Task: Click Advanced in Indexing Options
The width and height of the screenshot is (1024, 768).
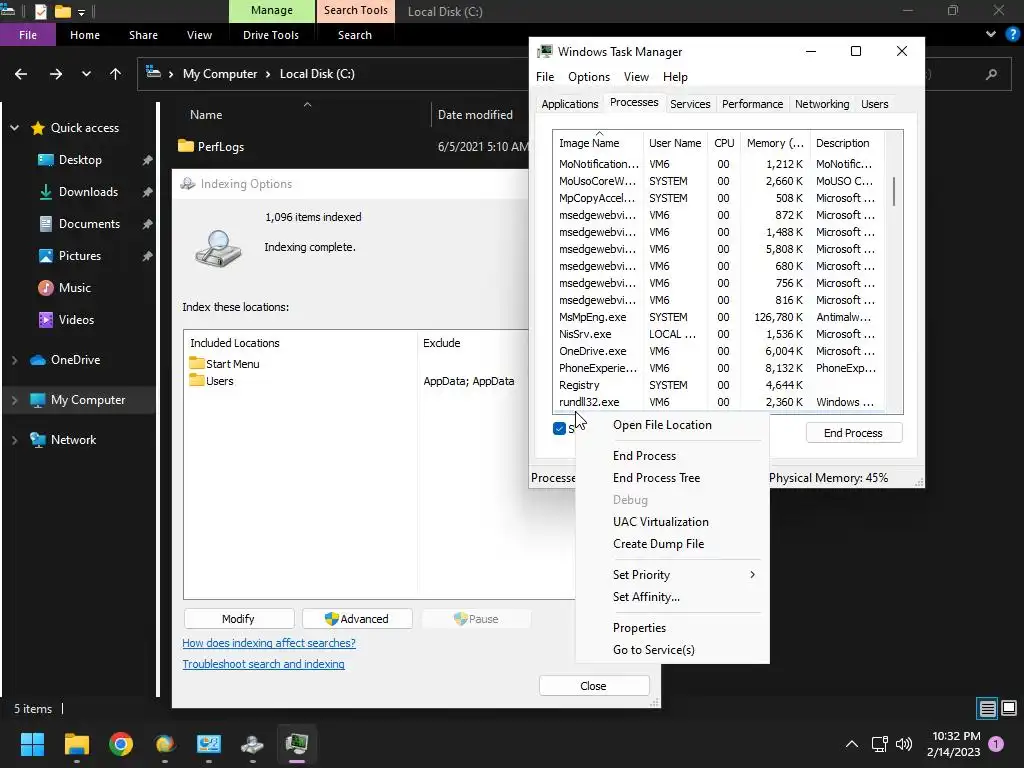Action: (x=357, y=619)
